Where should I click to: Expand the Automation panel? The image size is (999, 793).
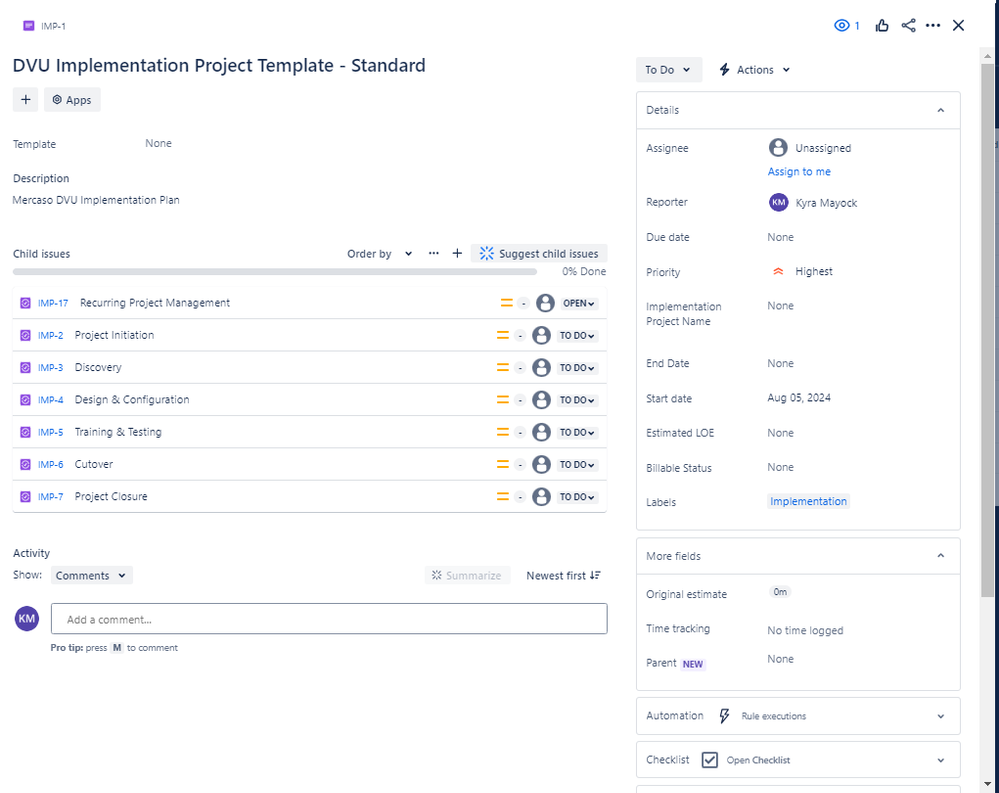pos(940,717)
